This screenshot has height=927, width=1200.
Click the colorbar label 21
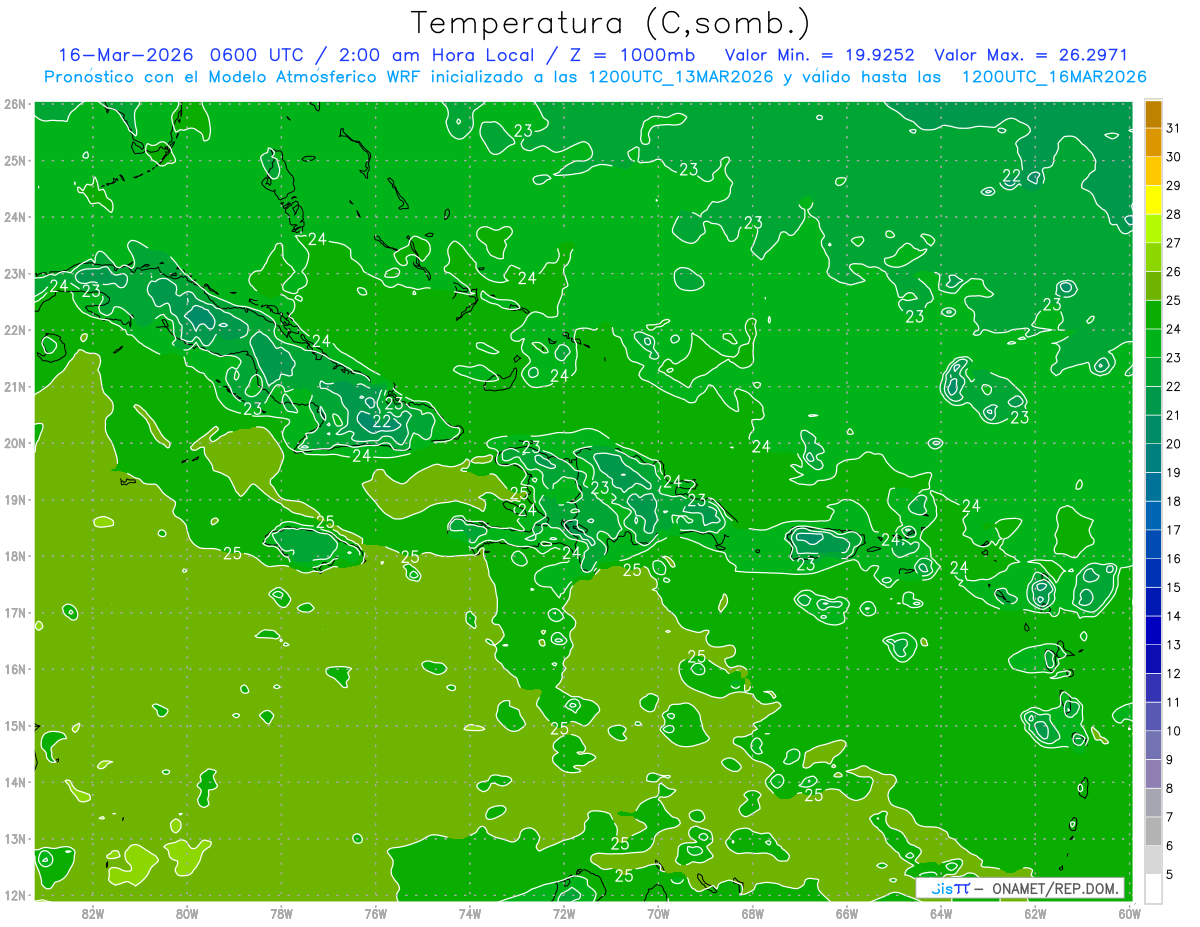pos(1173,415)
